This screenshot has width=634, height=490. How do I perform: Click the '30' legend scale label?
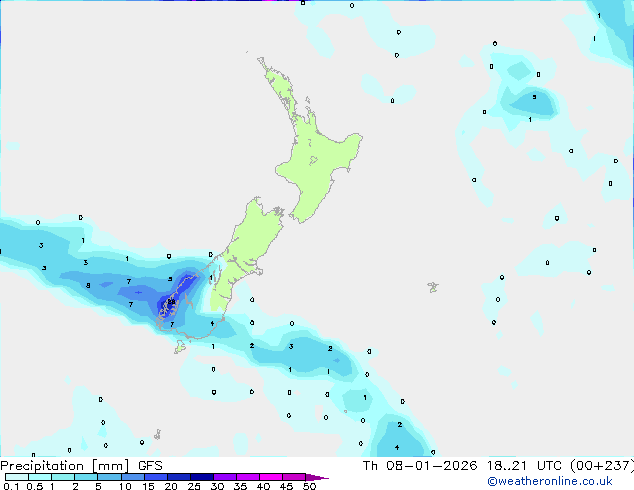coord(217,486)
